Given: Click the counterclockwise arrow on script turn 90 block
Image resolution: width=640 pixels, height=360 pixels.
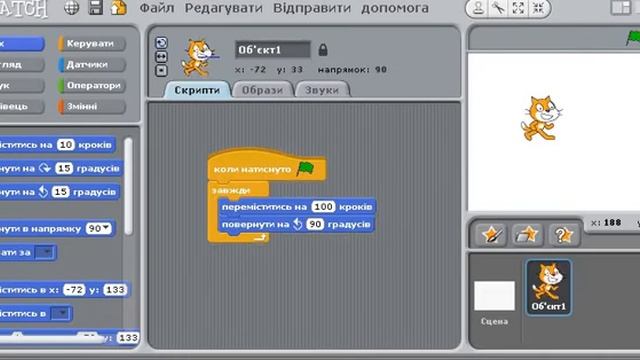Looking at the screenshot, I should [x=298, y=224].
